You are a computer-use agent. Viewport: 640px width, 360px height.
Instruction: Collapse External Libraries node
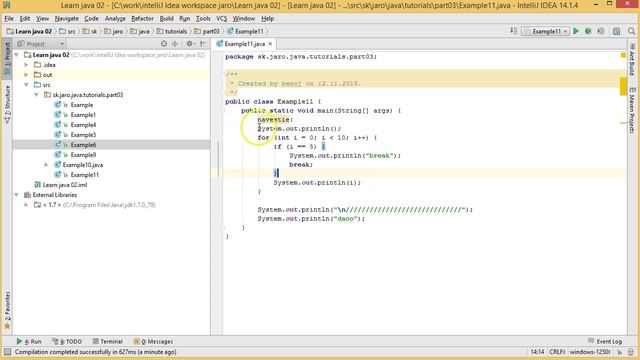pyautogui.click(x=17, y=195)
